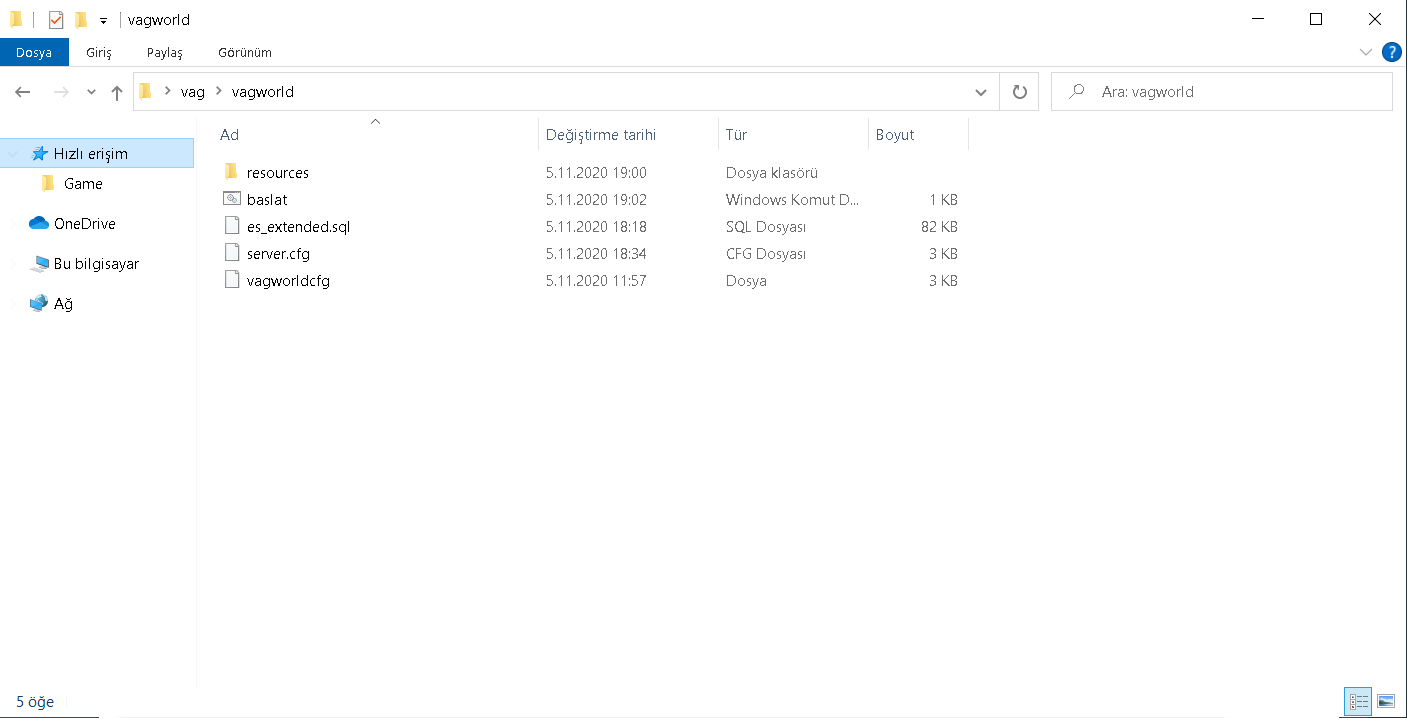Select Bu bilgisayar in navigation pane
Viewport: 1407px width, 718px height.
tap(97, 264)
